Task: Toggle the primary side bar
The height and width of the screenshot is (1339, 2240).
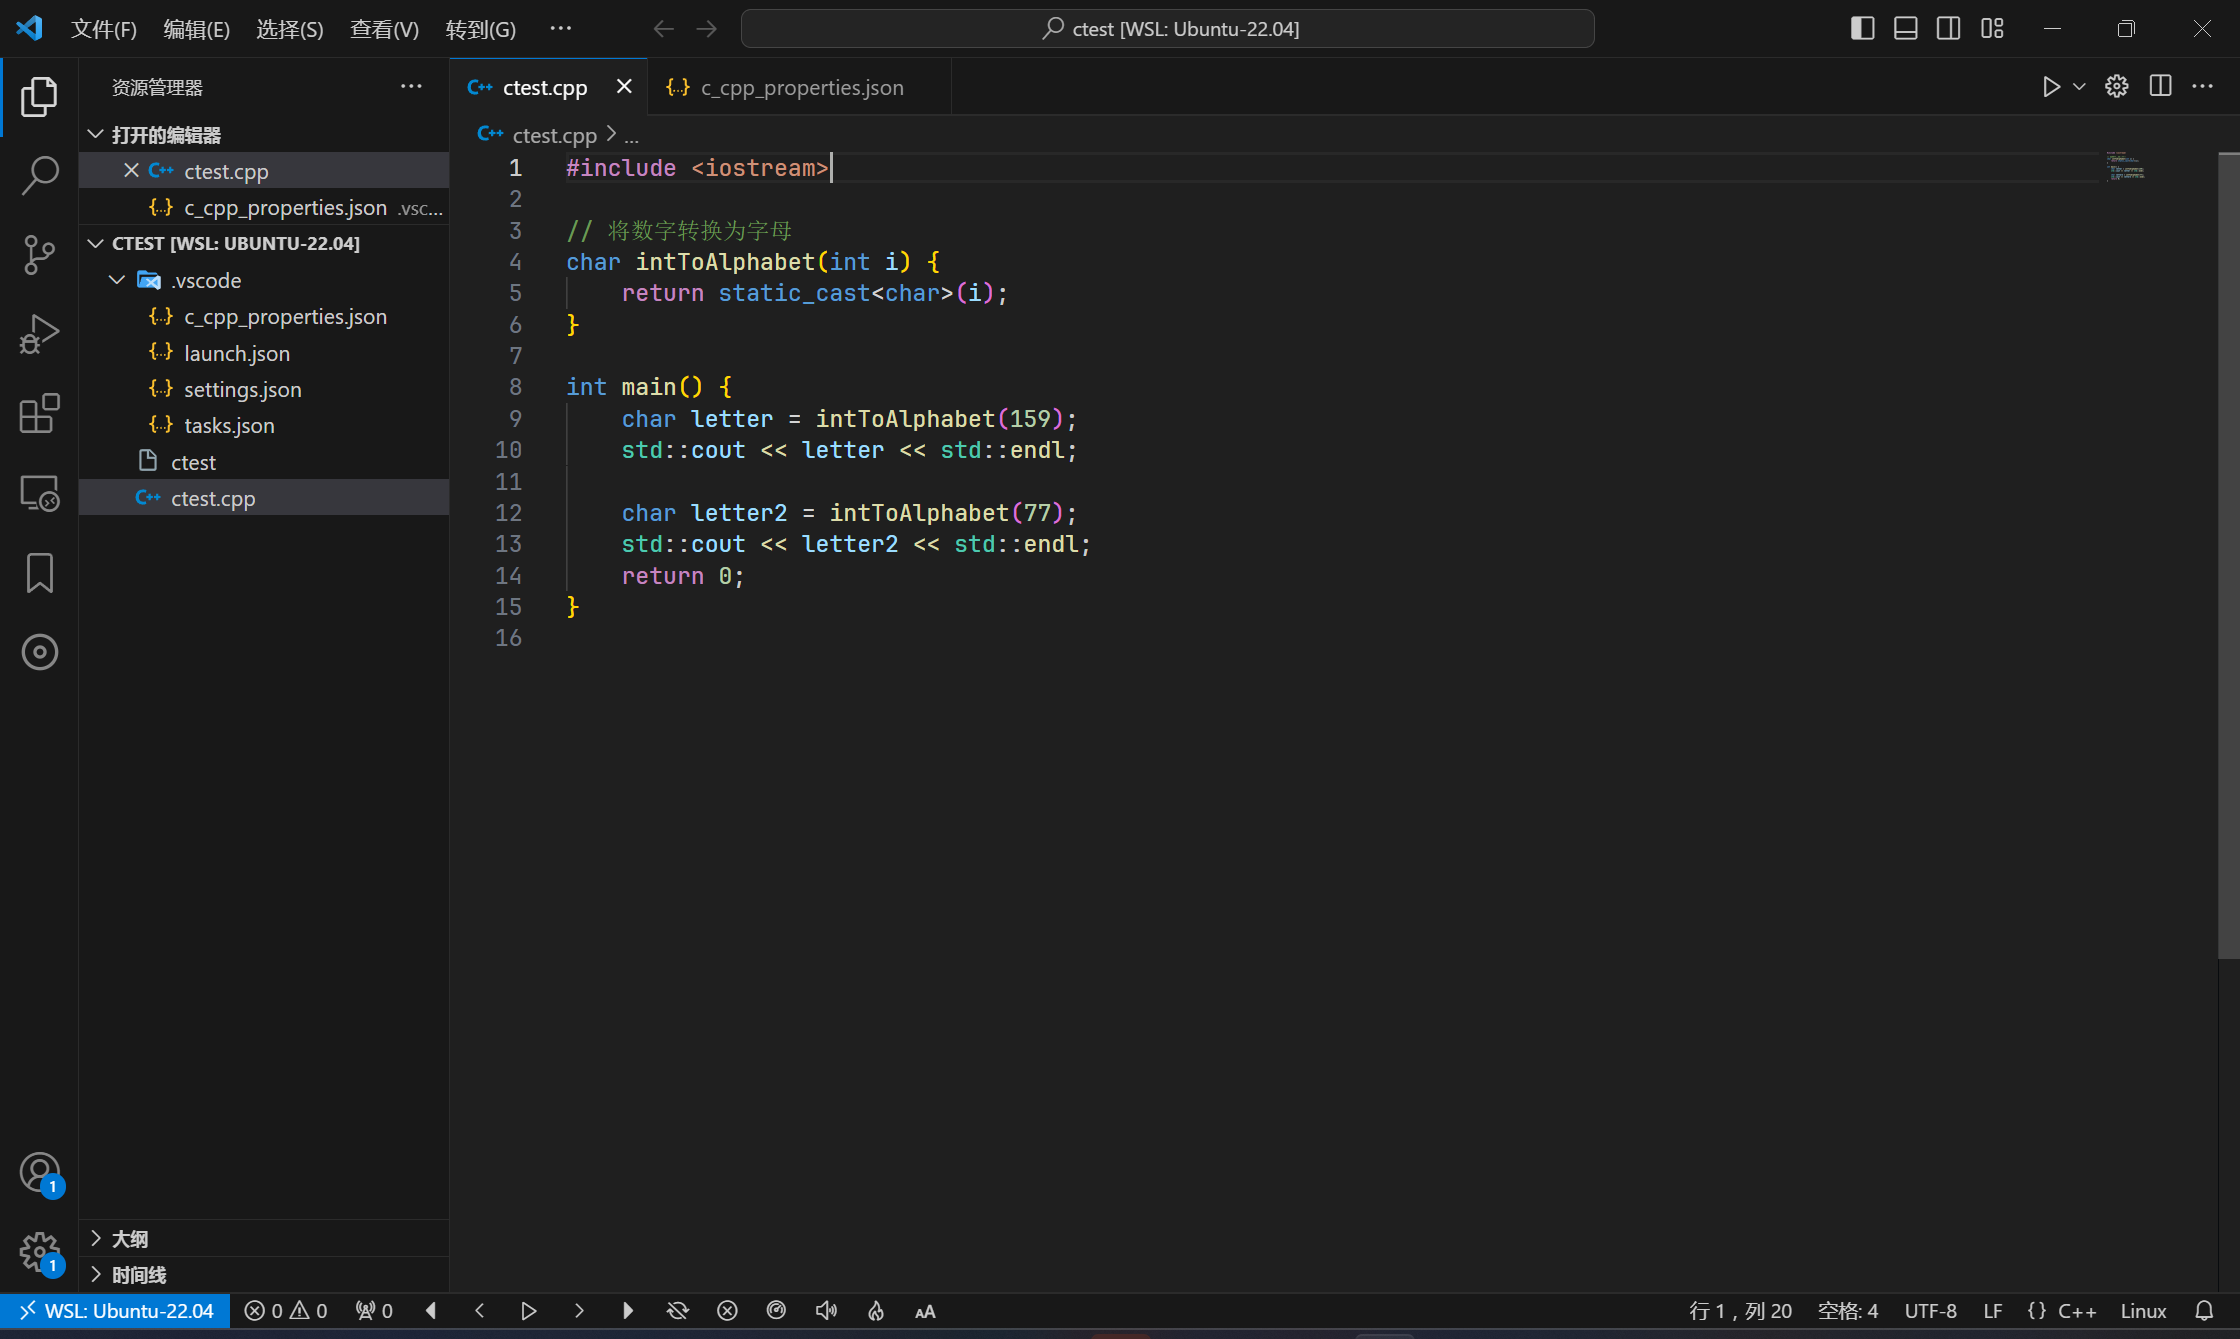Action: click(1862, 28)
